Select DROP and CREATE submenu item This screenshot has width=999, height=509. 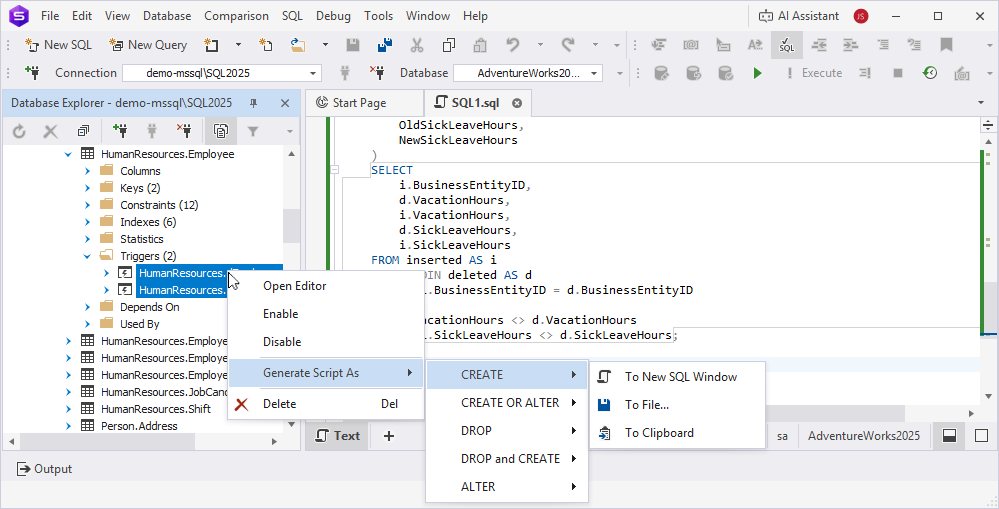[507, 459]
